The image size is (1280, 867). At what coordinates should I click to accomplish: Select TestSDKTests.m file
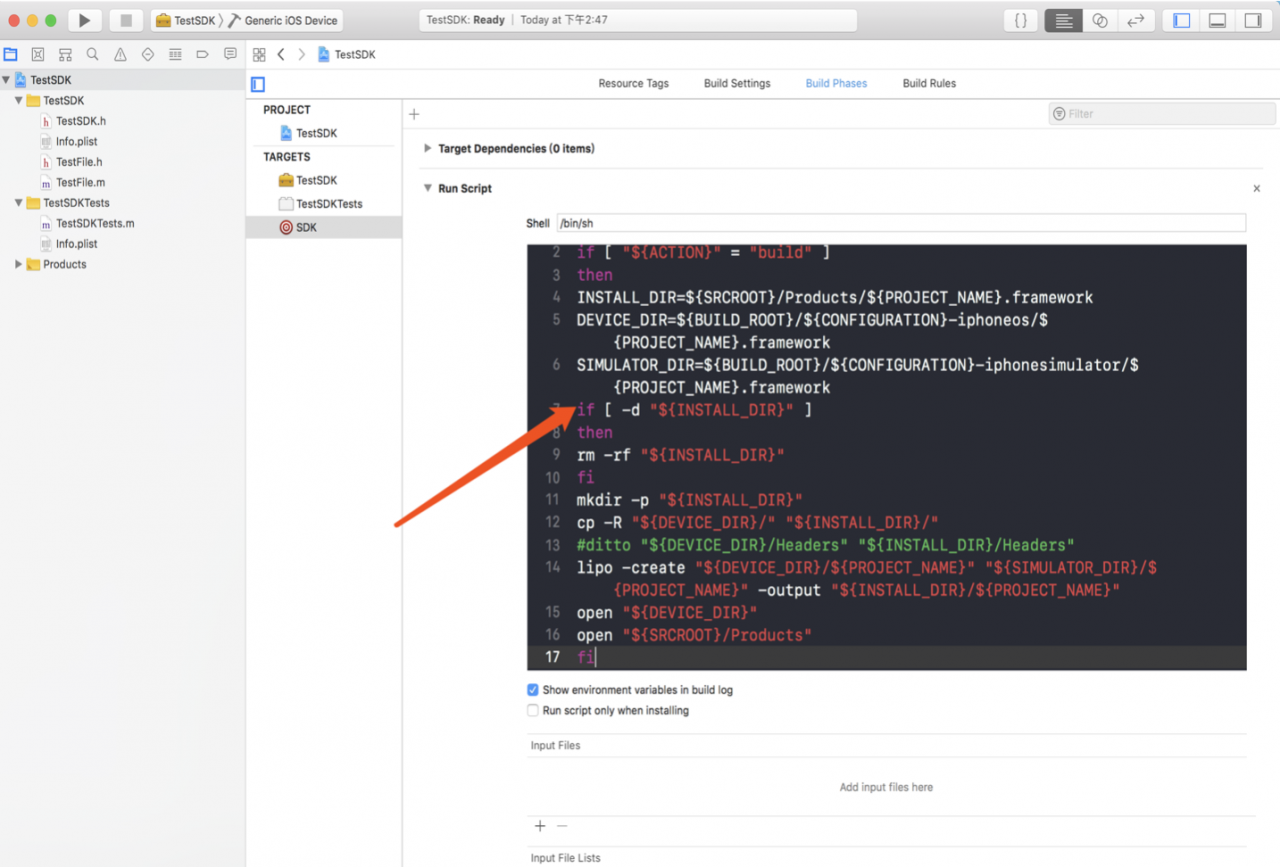[x=95, y=223]
